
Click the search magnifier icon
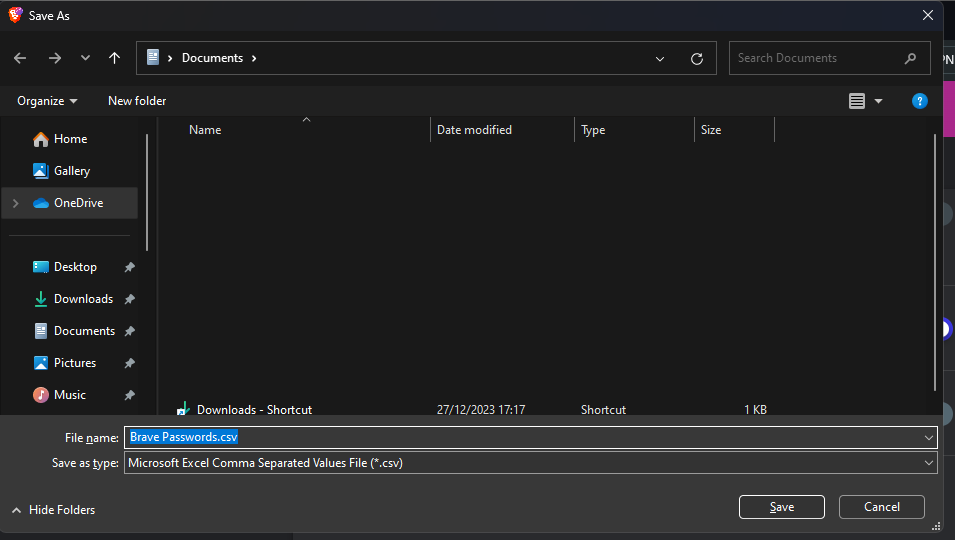[911, 58]
